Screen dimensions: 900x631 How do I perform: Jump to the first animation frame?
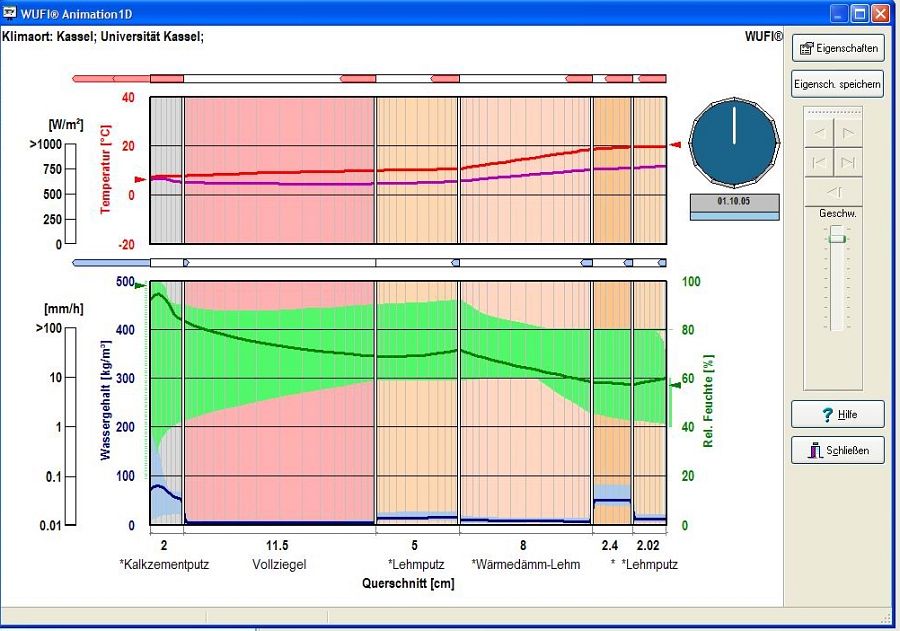pyautogui.click(x=819, y=161)
